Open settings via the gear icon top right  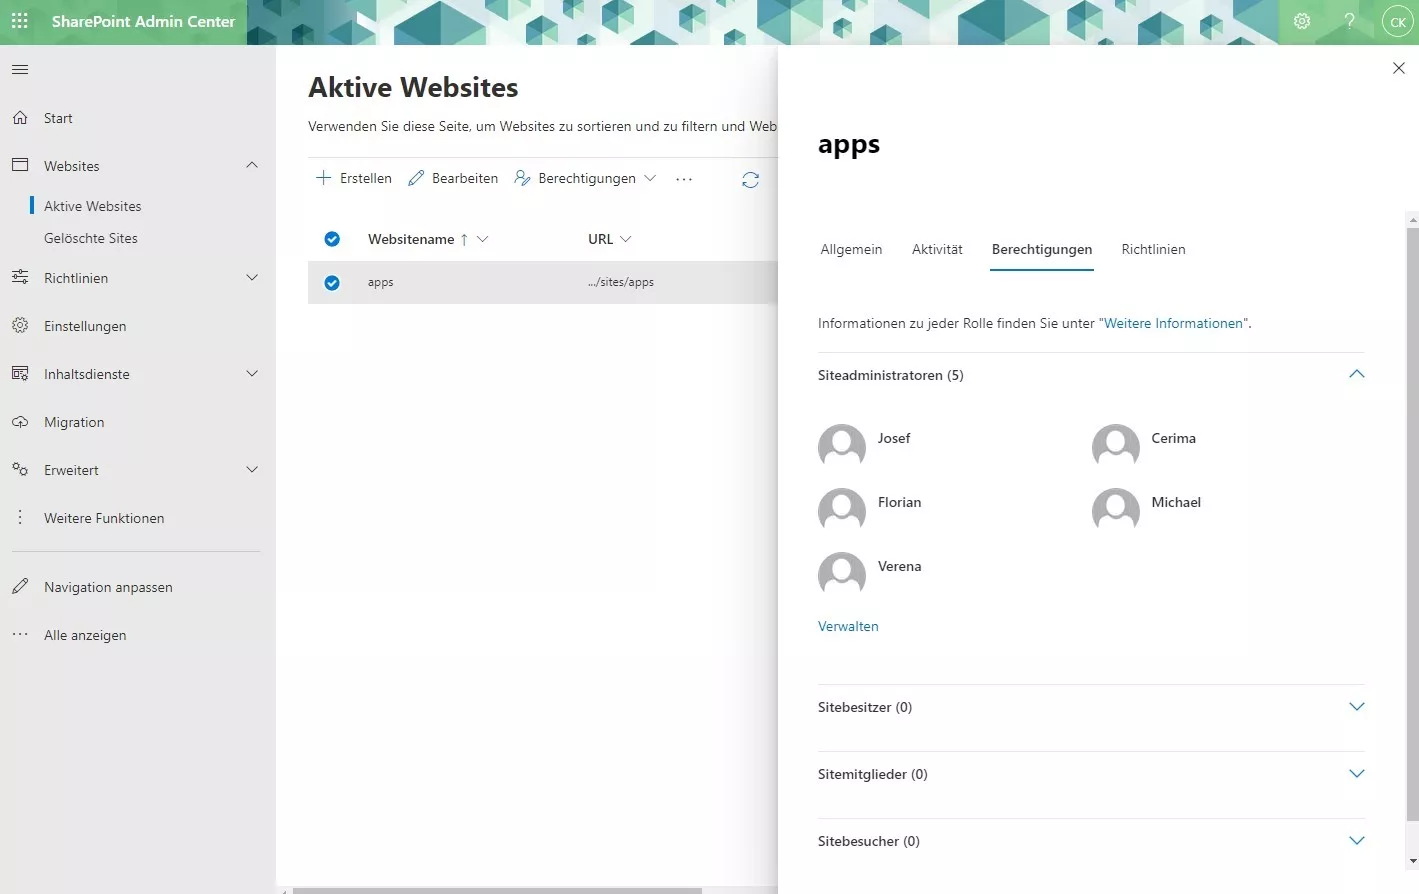click(x=1302, y=20)
